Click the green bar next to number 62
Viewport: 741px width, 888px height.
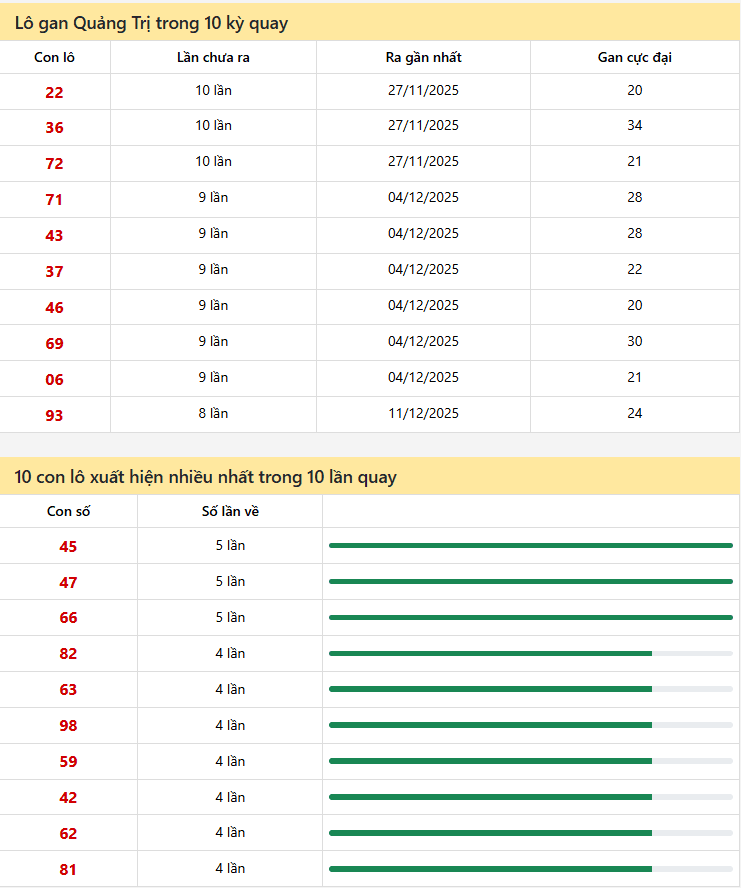(530, 833)
